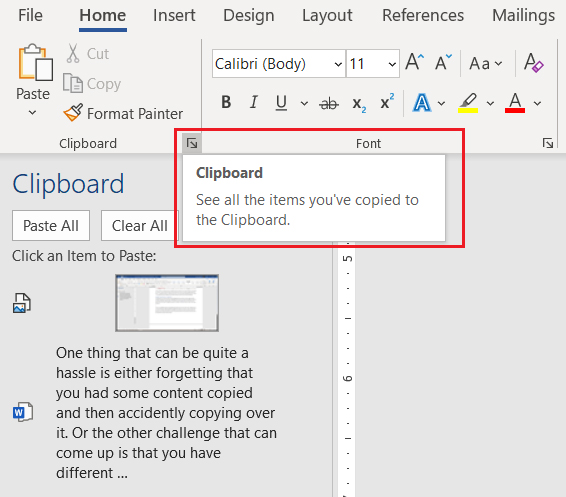Click the picture item icon in Clipboard pane
The image size is (566, 497).
22,303
